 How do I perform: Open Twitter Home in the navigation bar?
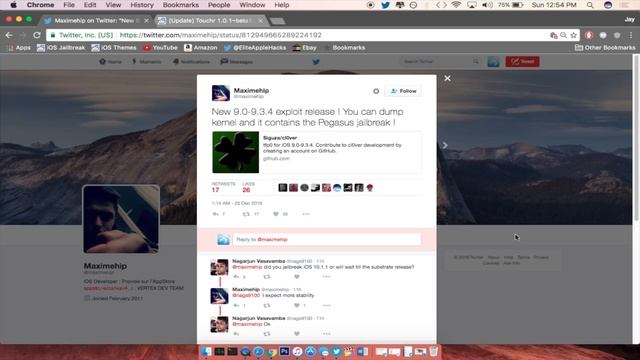pos(110,62)
